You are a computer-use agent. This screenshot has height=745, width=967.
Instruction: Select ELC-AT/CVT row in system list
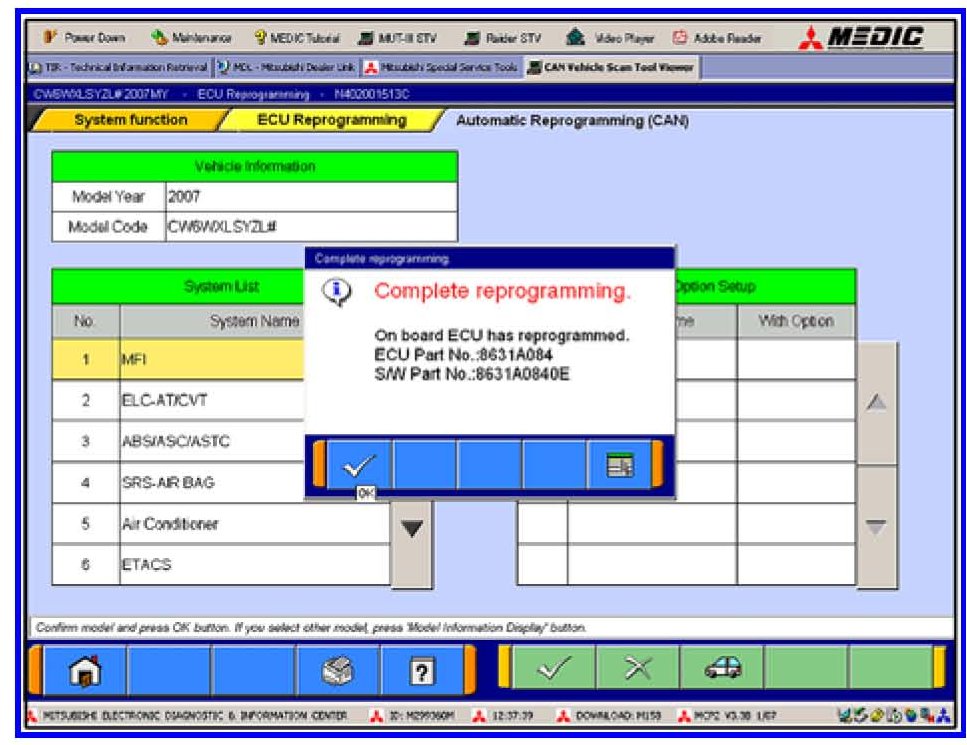point(179,401)
